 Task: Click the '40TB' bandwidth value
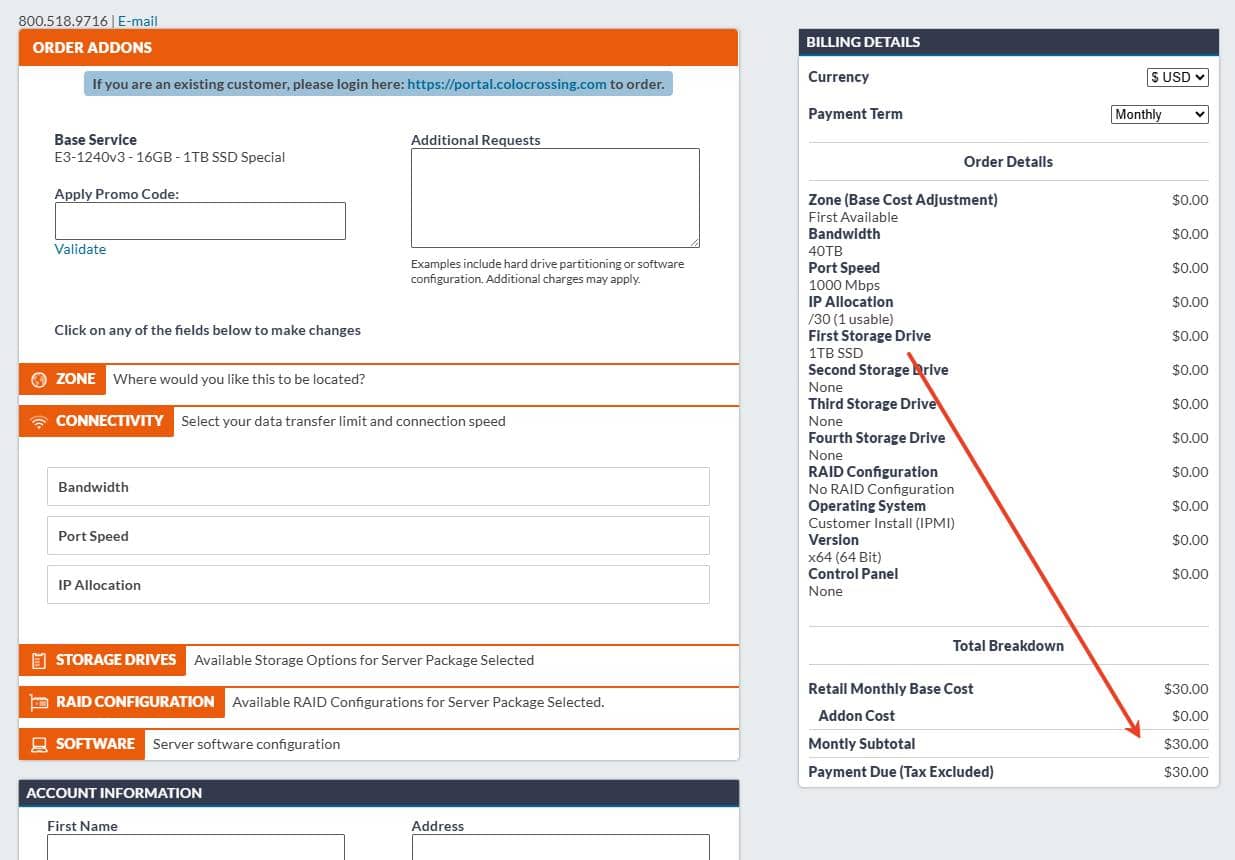point(826,251)
